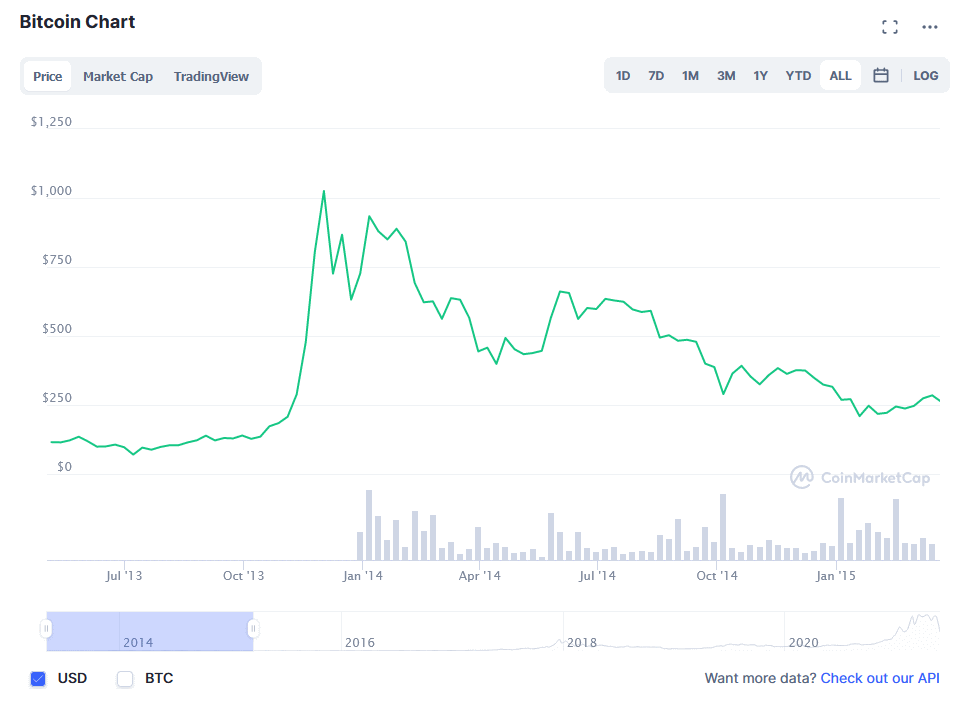This screenshot has width=969, height=713.
Task: Open the fullscreen chart view icon
Action: click(x=890, y=27)
